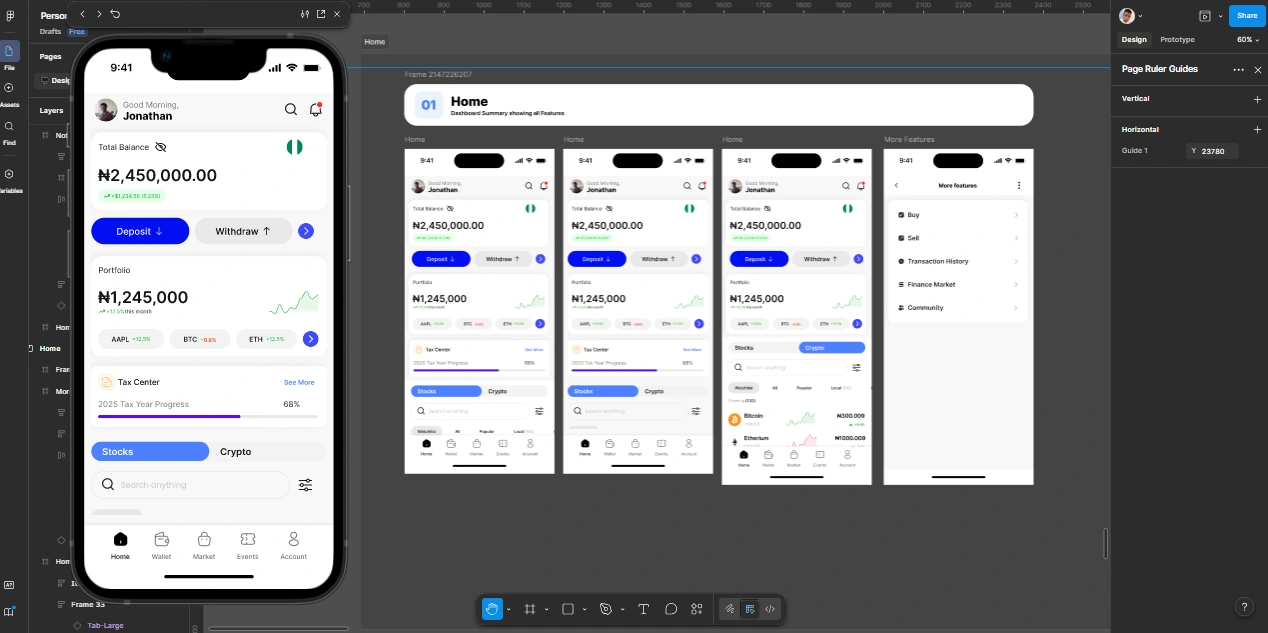Click See More link in Tax Center
Screen dimensions: 1268x633
(299, 382)
